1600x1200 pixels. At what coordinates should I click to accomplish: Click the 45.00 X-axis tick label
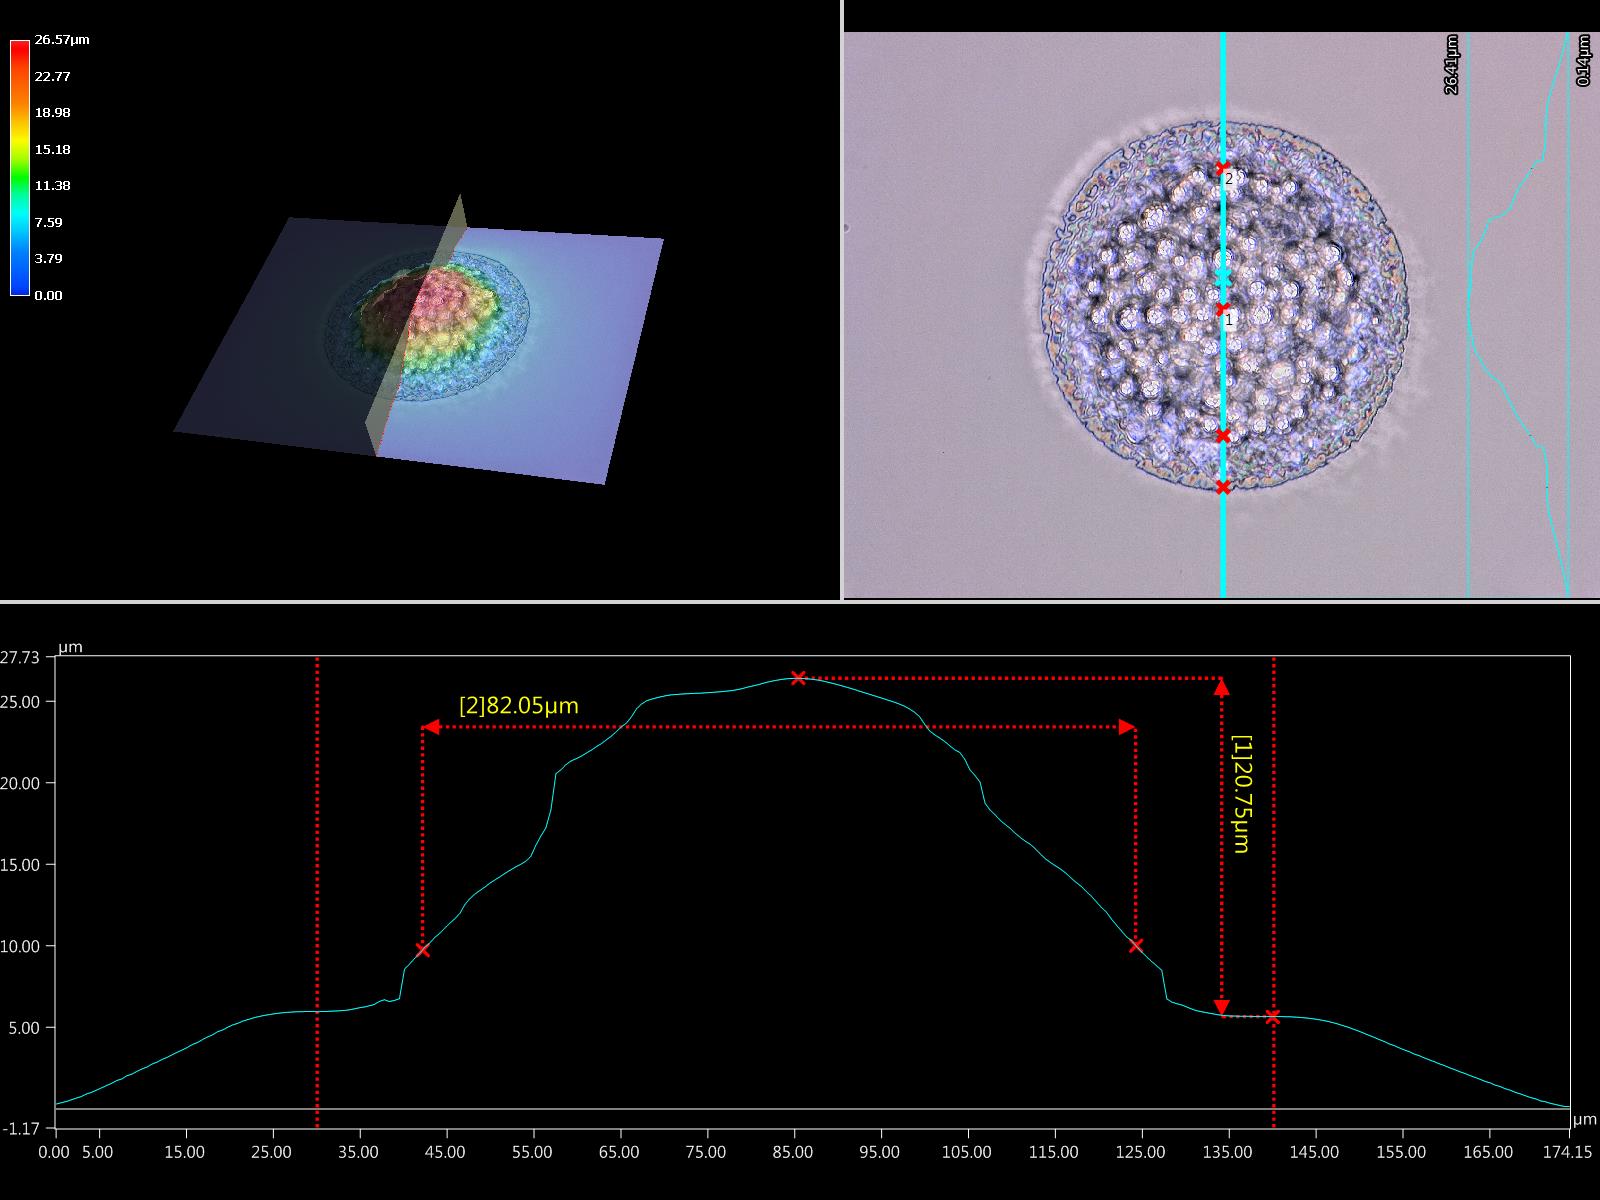click(x=445, y=1152)
